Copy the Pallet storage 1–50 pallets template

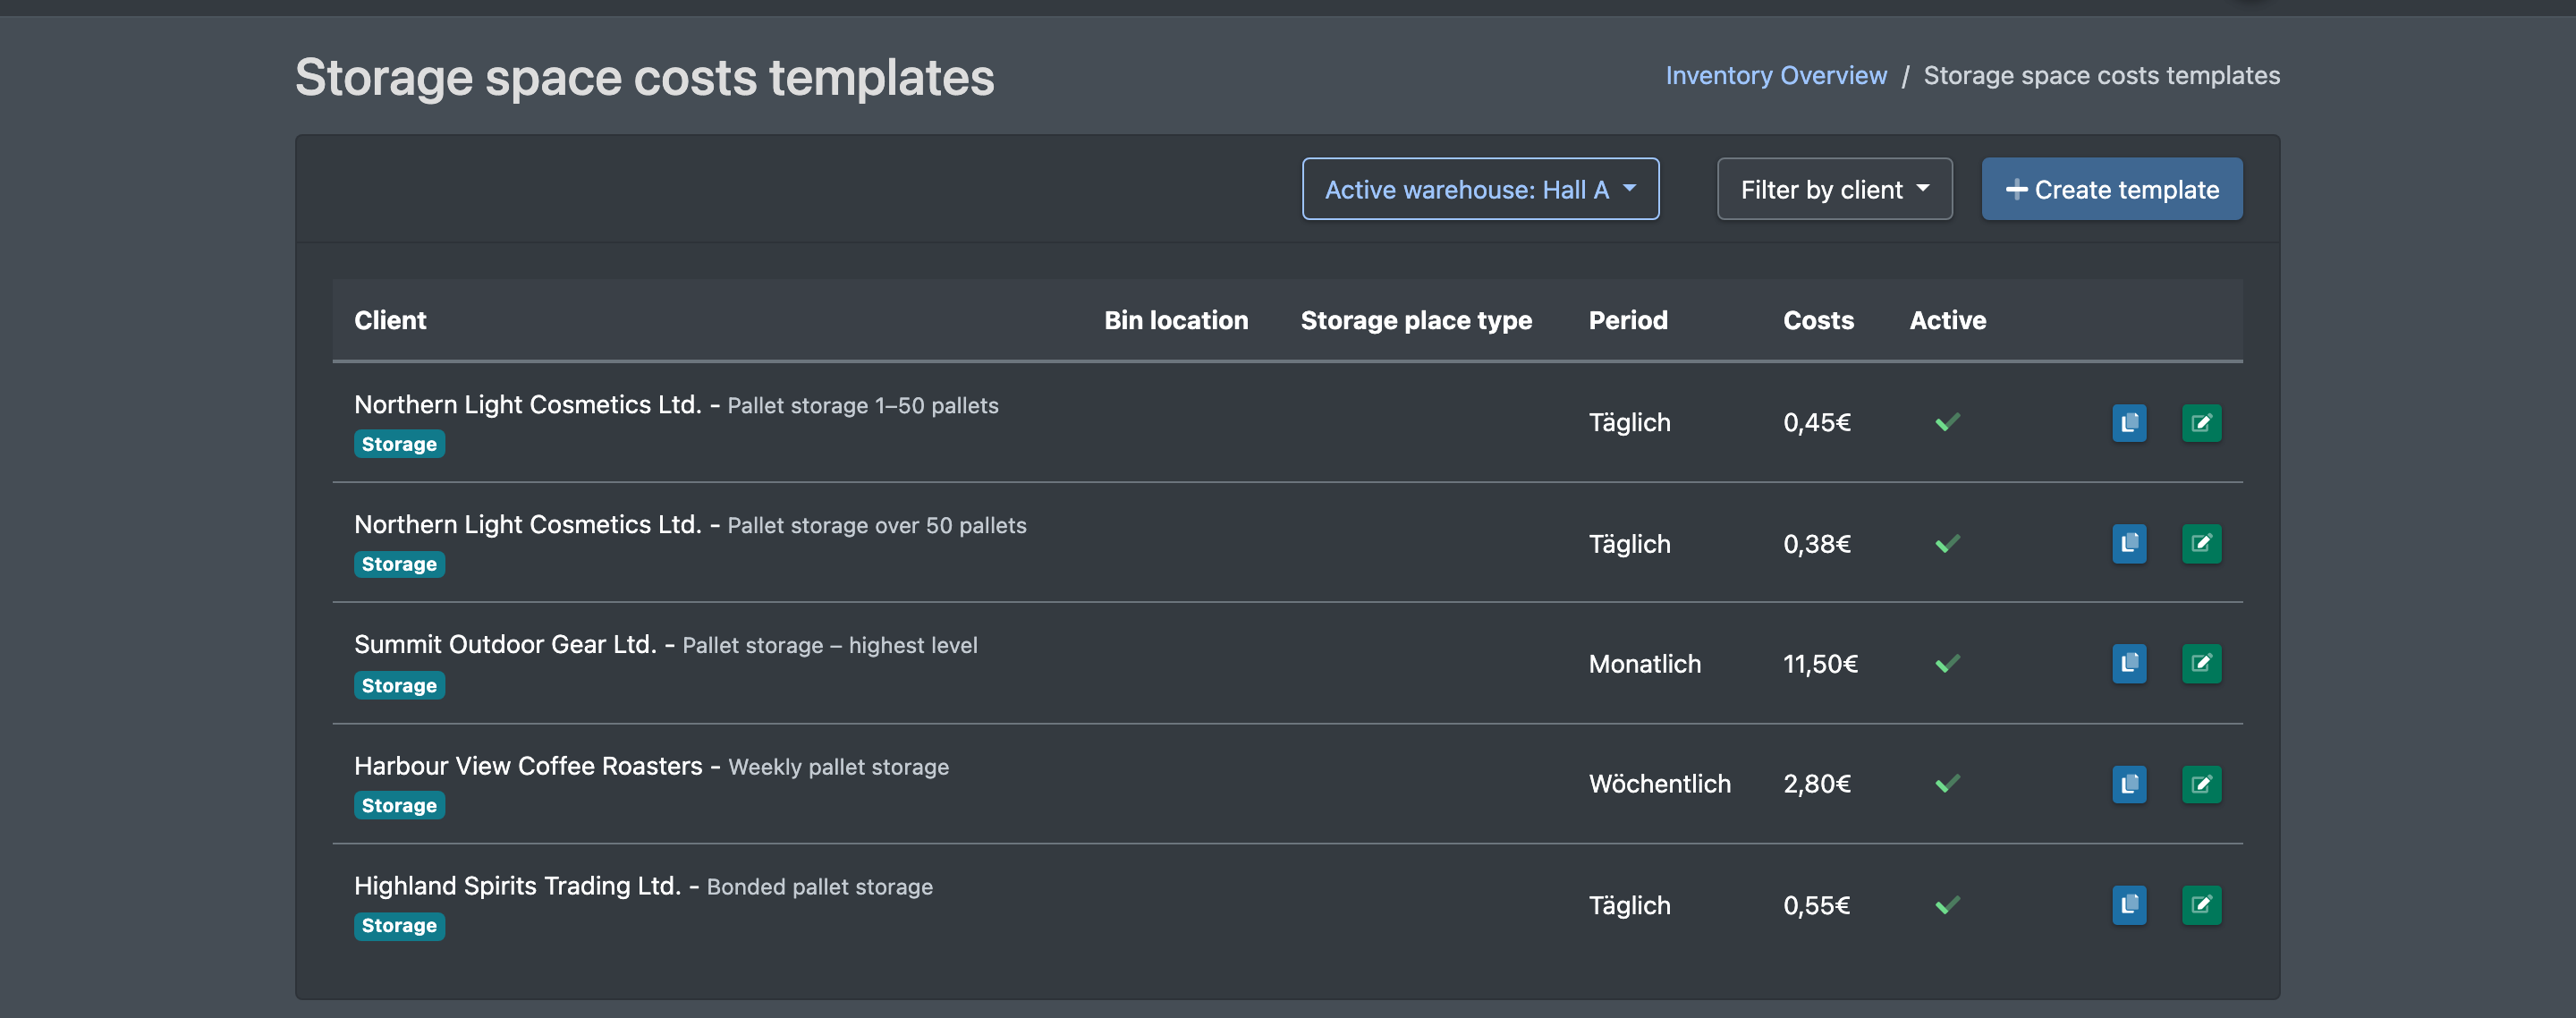tap(2128, 423)
